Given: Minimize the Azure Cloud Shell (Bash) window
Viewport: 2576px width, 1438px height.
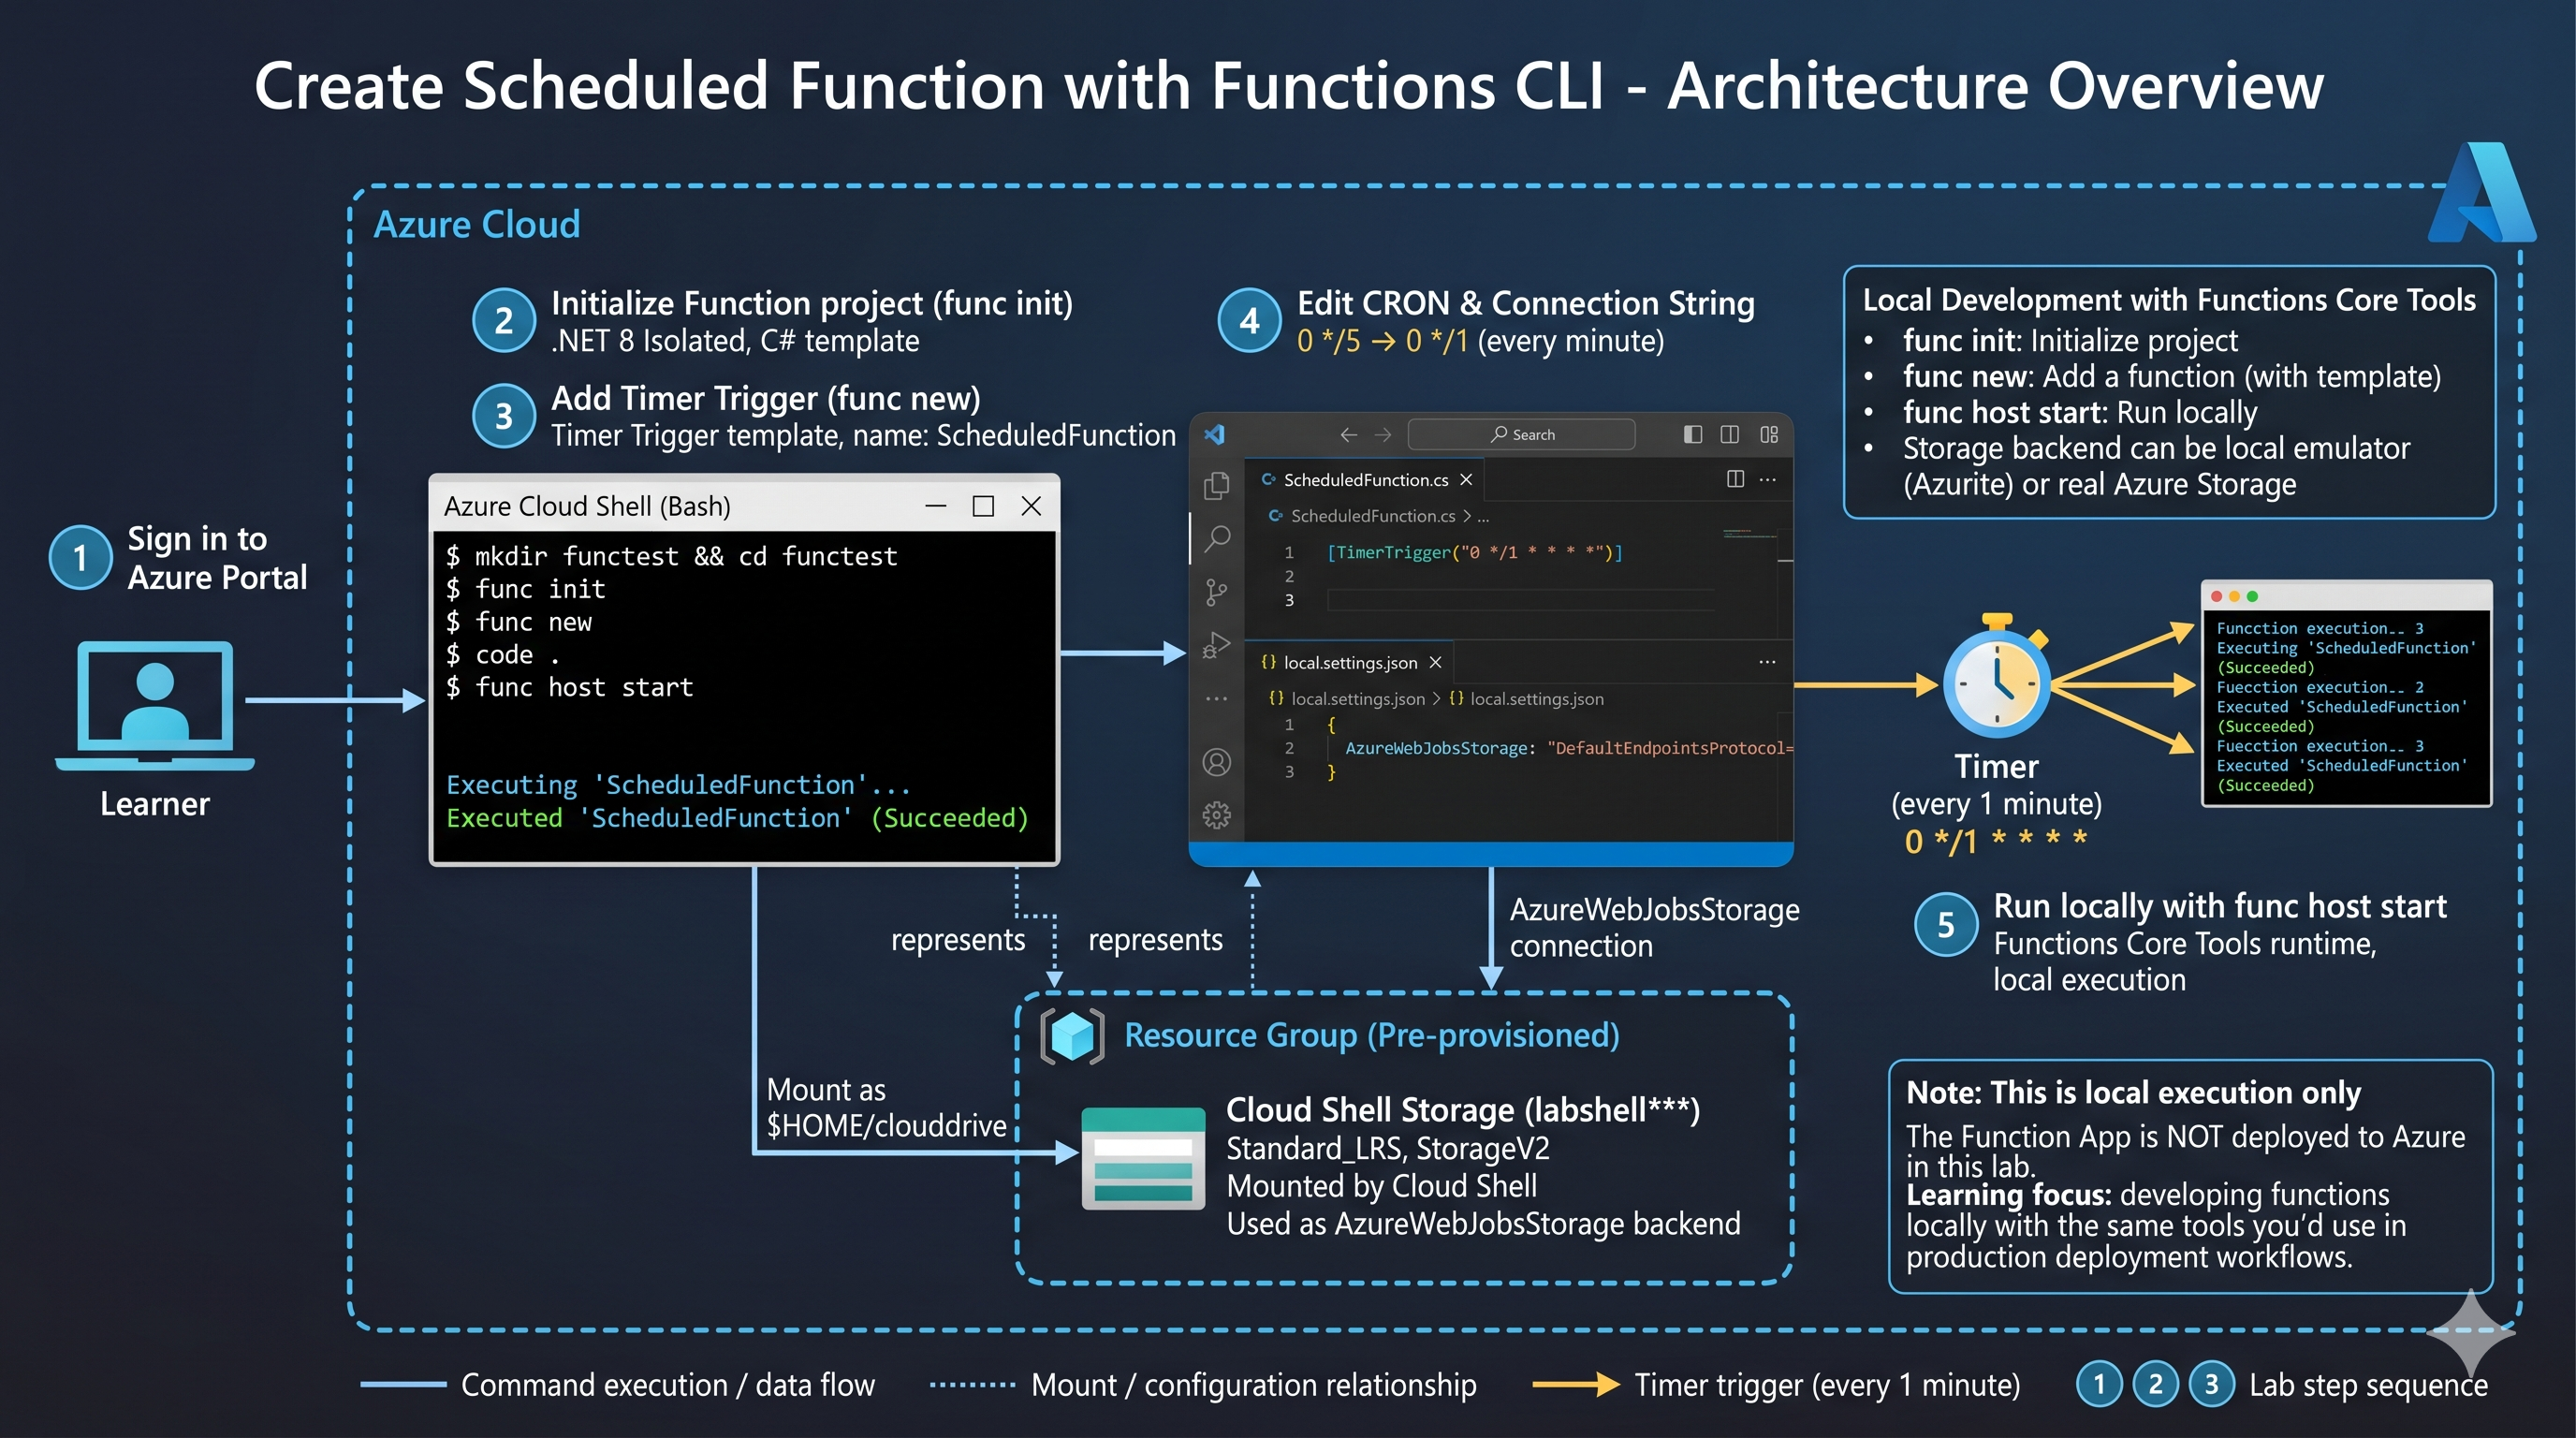Looking at the screenshot, I should (935, 506).
